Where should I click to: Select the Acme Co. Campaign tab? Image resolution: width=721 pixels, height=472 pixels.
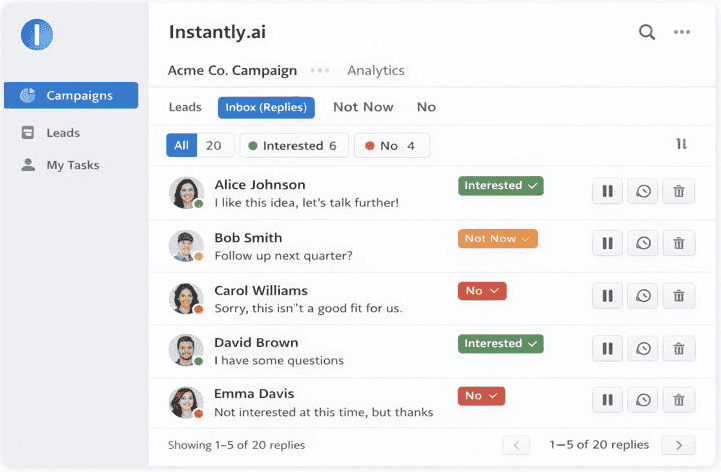point(232,70)
